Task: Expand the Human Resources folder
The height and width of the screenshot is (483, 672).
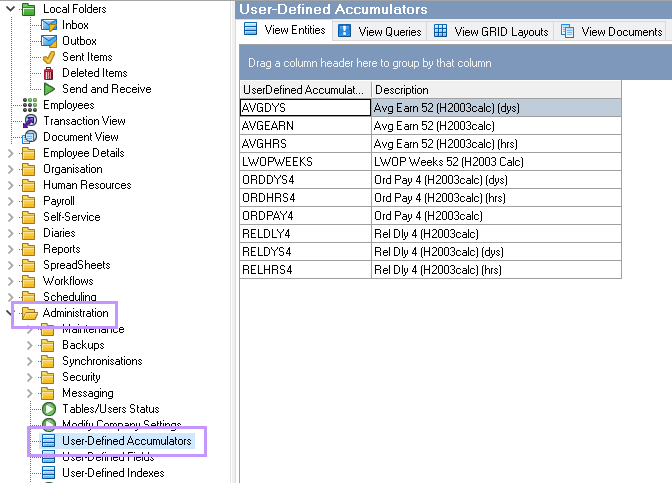Action: pyautogui.click(x=11, y=185)
